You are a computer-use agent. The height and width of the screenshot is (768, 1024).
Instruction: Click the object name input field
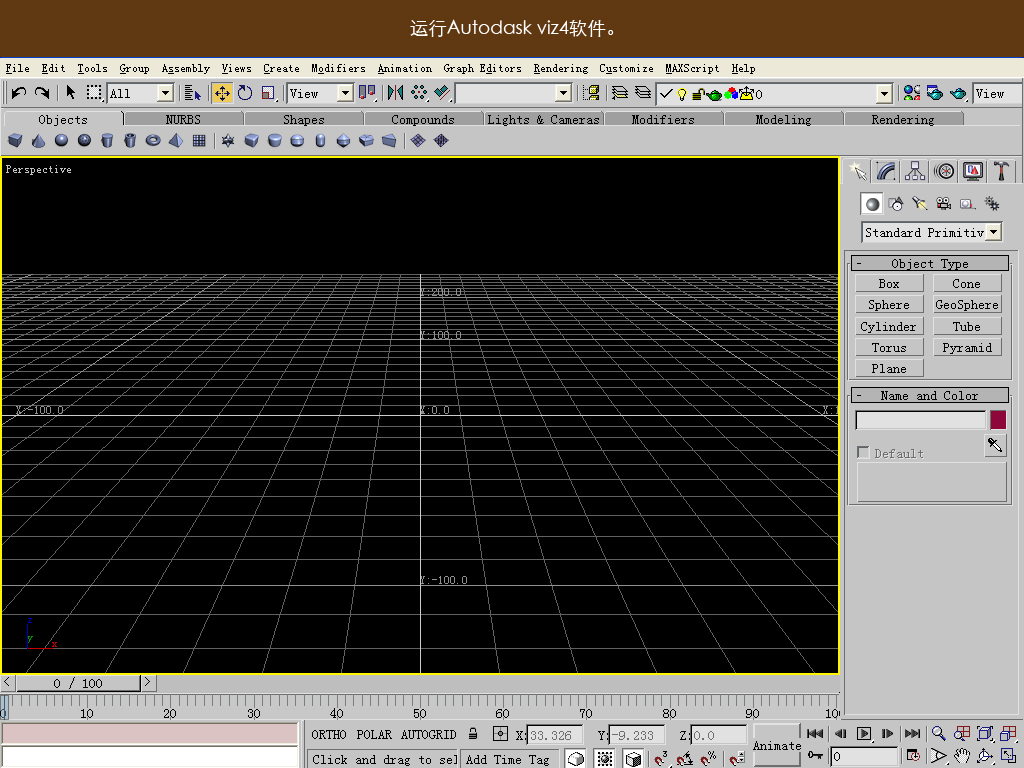(x=920, y=419)
